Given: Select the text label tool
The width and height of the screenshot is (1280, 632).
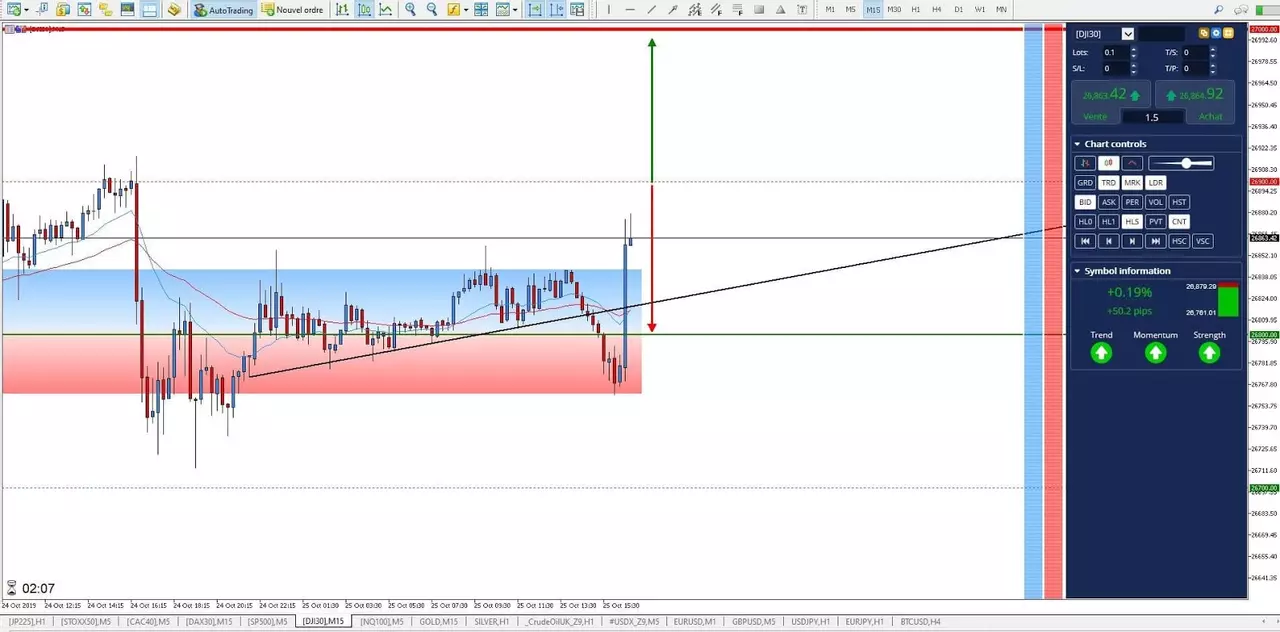Looking at the screenshot, I should tap(802, 9).
